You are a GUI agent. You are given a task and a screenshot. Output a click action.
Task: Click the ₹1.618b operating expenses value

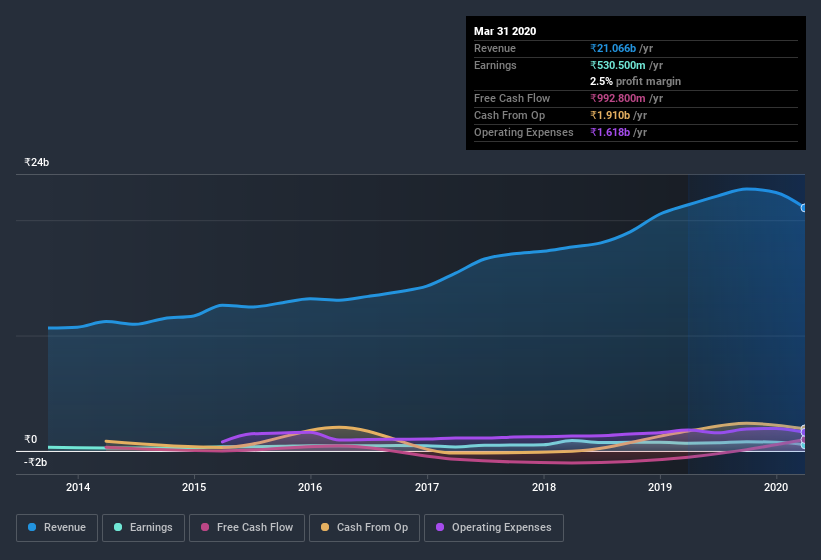pyautogui.click(x=610, y=132)
